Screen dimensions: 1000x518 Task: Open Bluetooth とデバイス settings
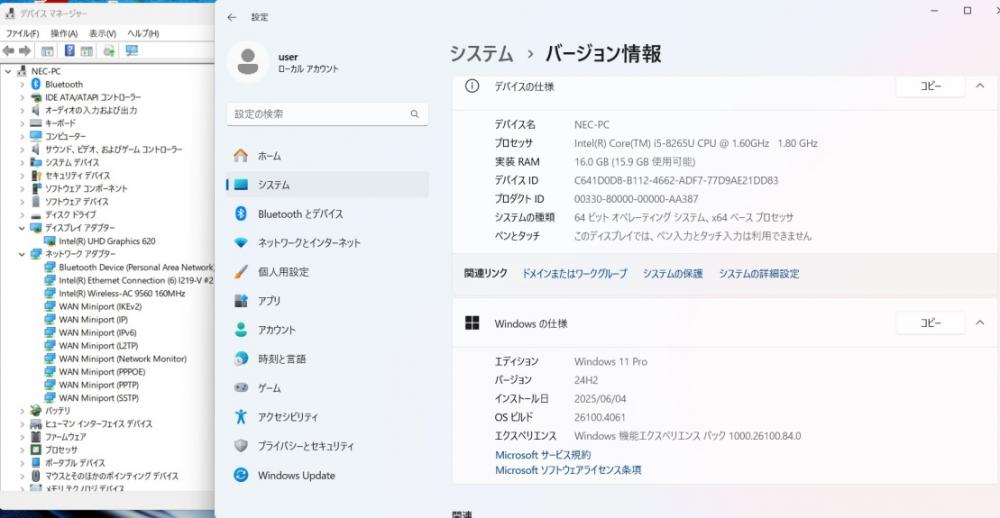(x=327, y=214)
